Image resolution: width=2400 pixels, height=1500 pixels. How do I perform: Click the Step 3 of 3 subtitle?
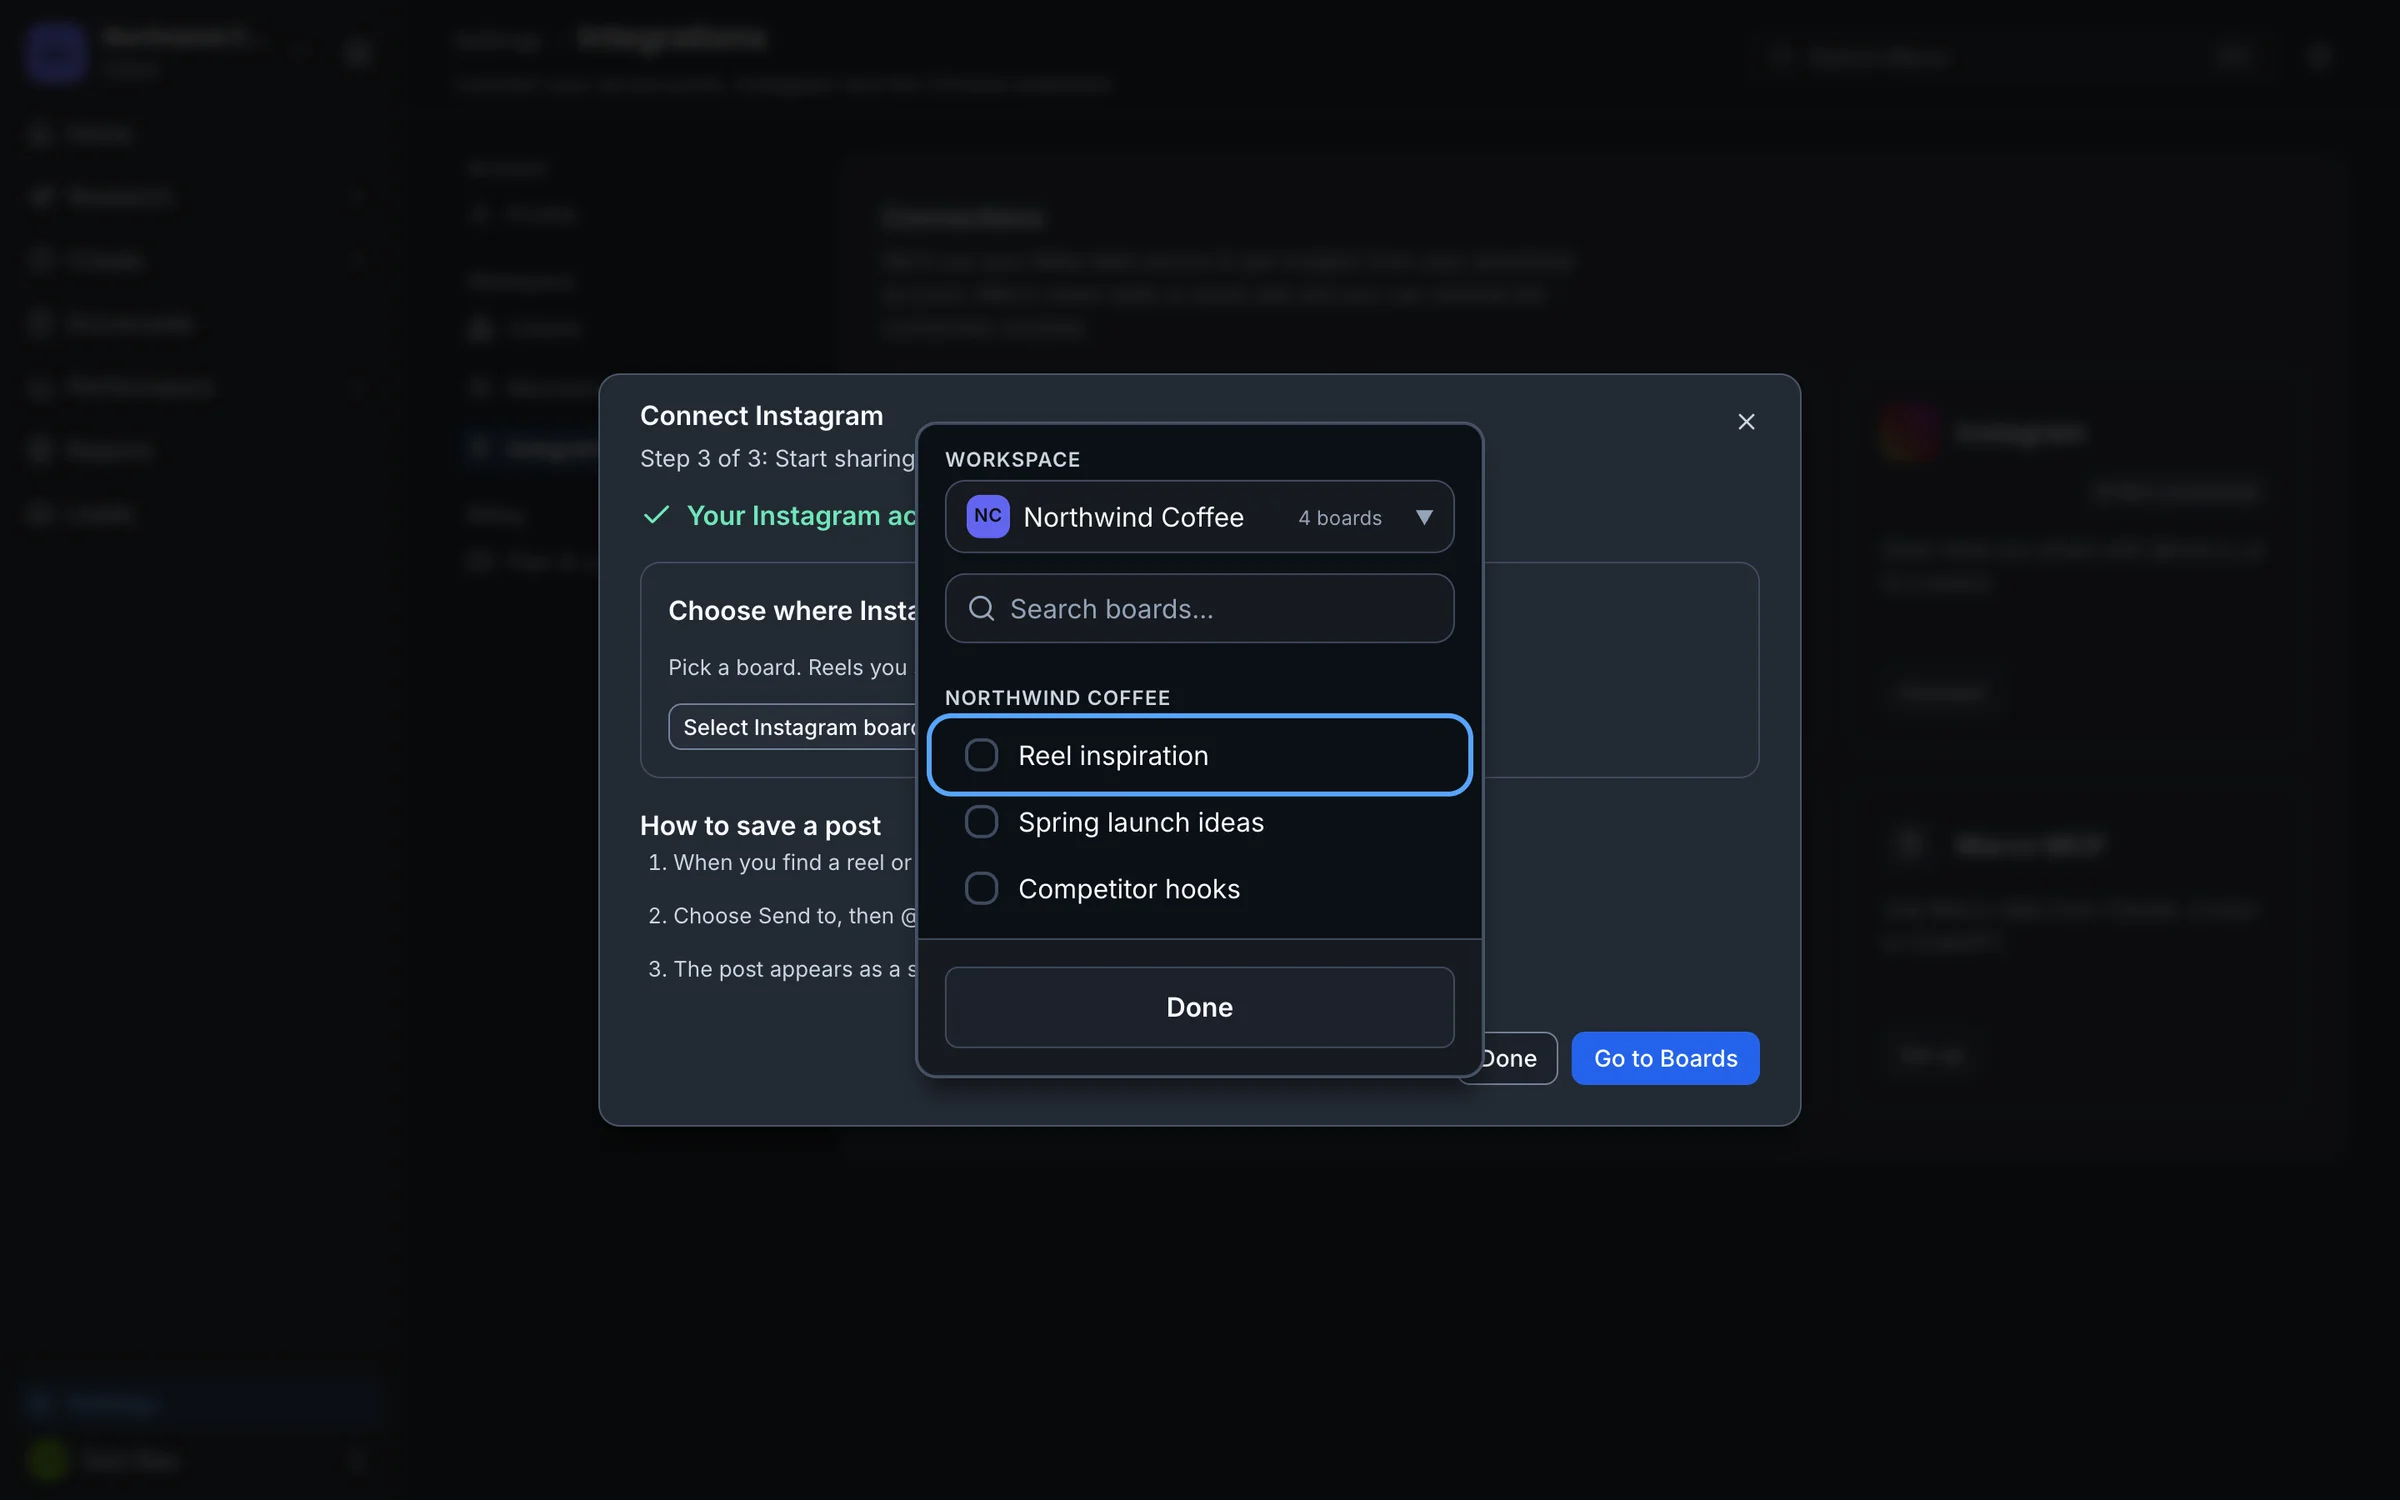(x=778, y=459)
